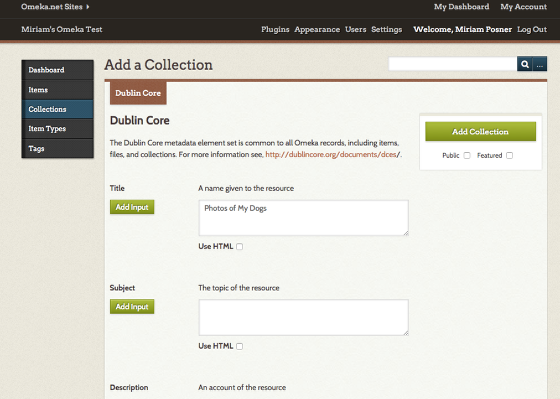Select Collections in the sidebar
Viewport: 560px width, 399px height.
[58, 109]
